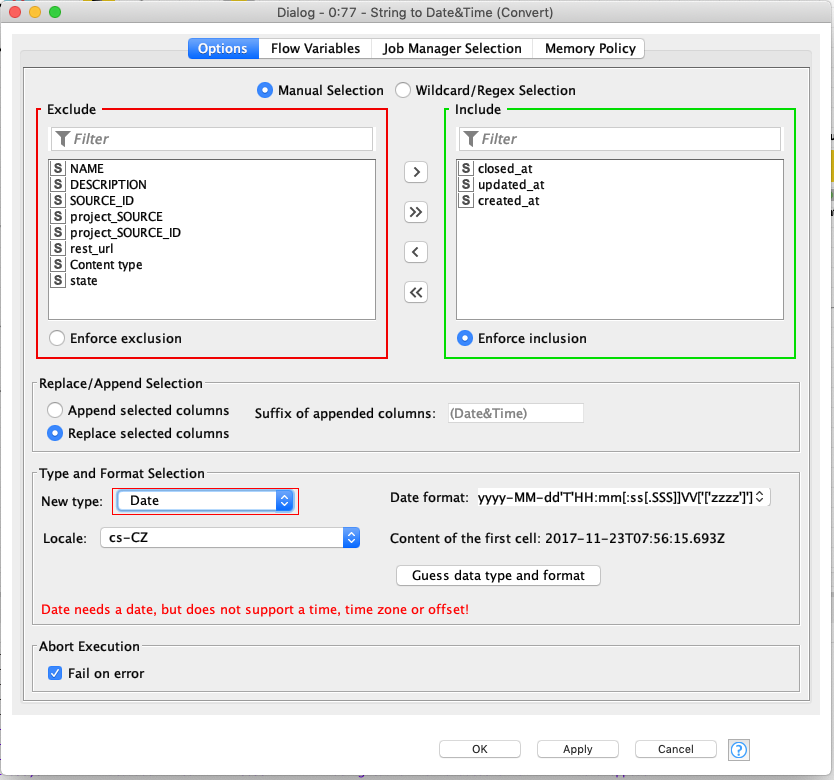Click the add single column arrow button
The height and width of the screenshot is (780, 834).
click(x=416, y=172)
